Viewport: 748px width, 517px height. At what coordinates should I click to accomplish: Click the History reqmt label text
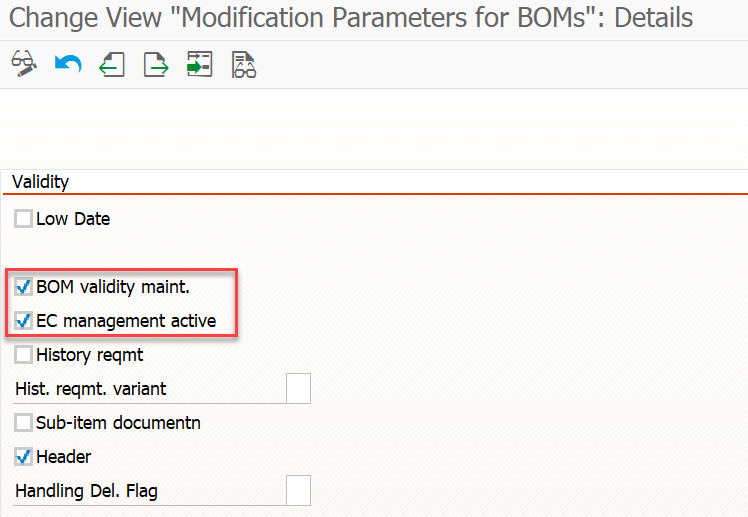point(90,355)
